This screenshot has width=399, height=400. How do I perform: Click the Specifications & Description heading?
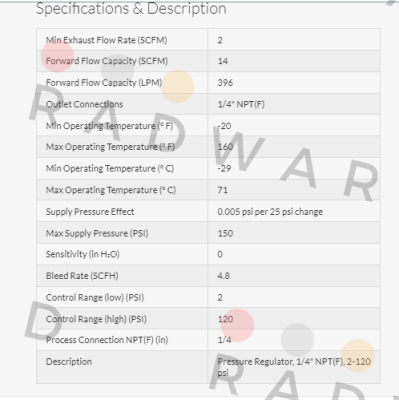(x=131, y=8)
